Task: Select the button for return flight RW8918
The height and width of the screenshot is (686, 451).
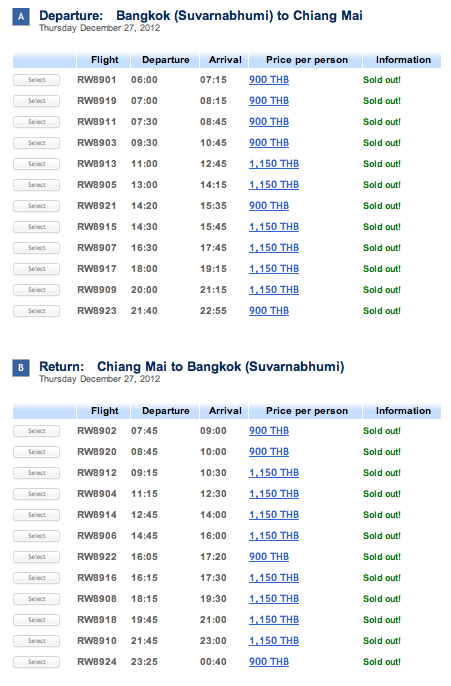Action: (36, 620)
